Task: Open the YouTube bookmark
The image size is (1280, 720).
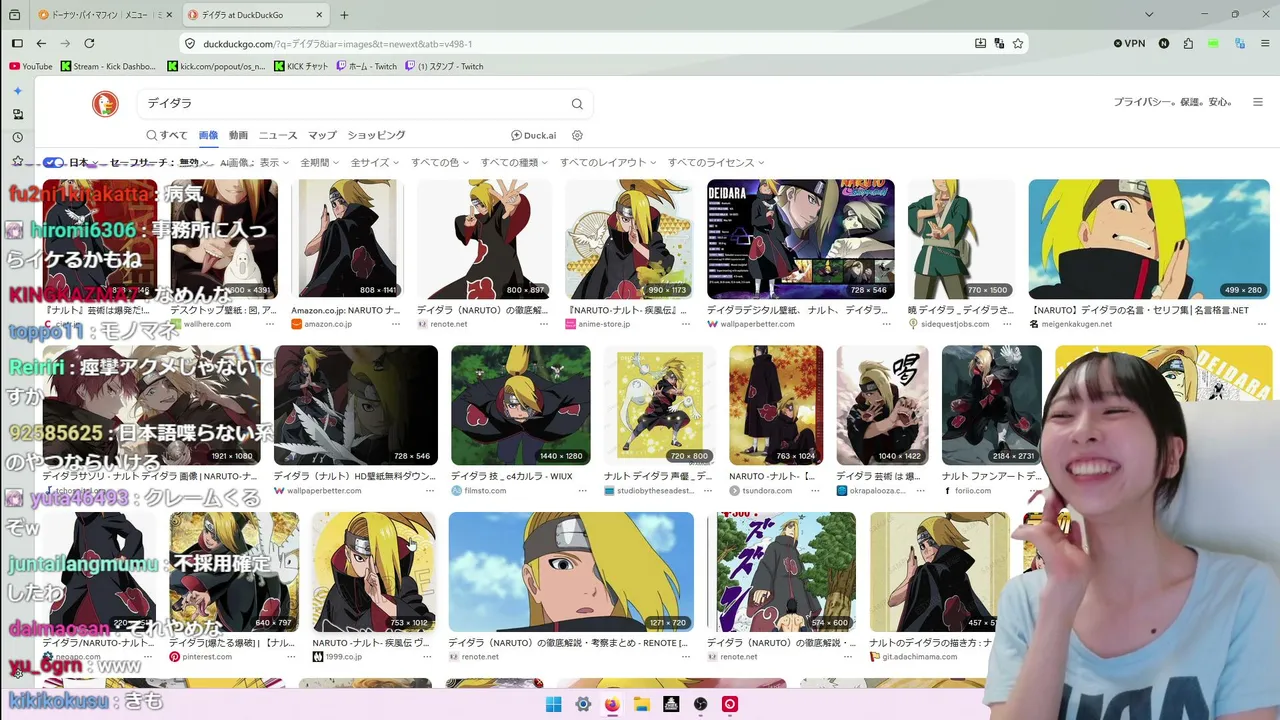Action: [31, 67]
